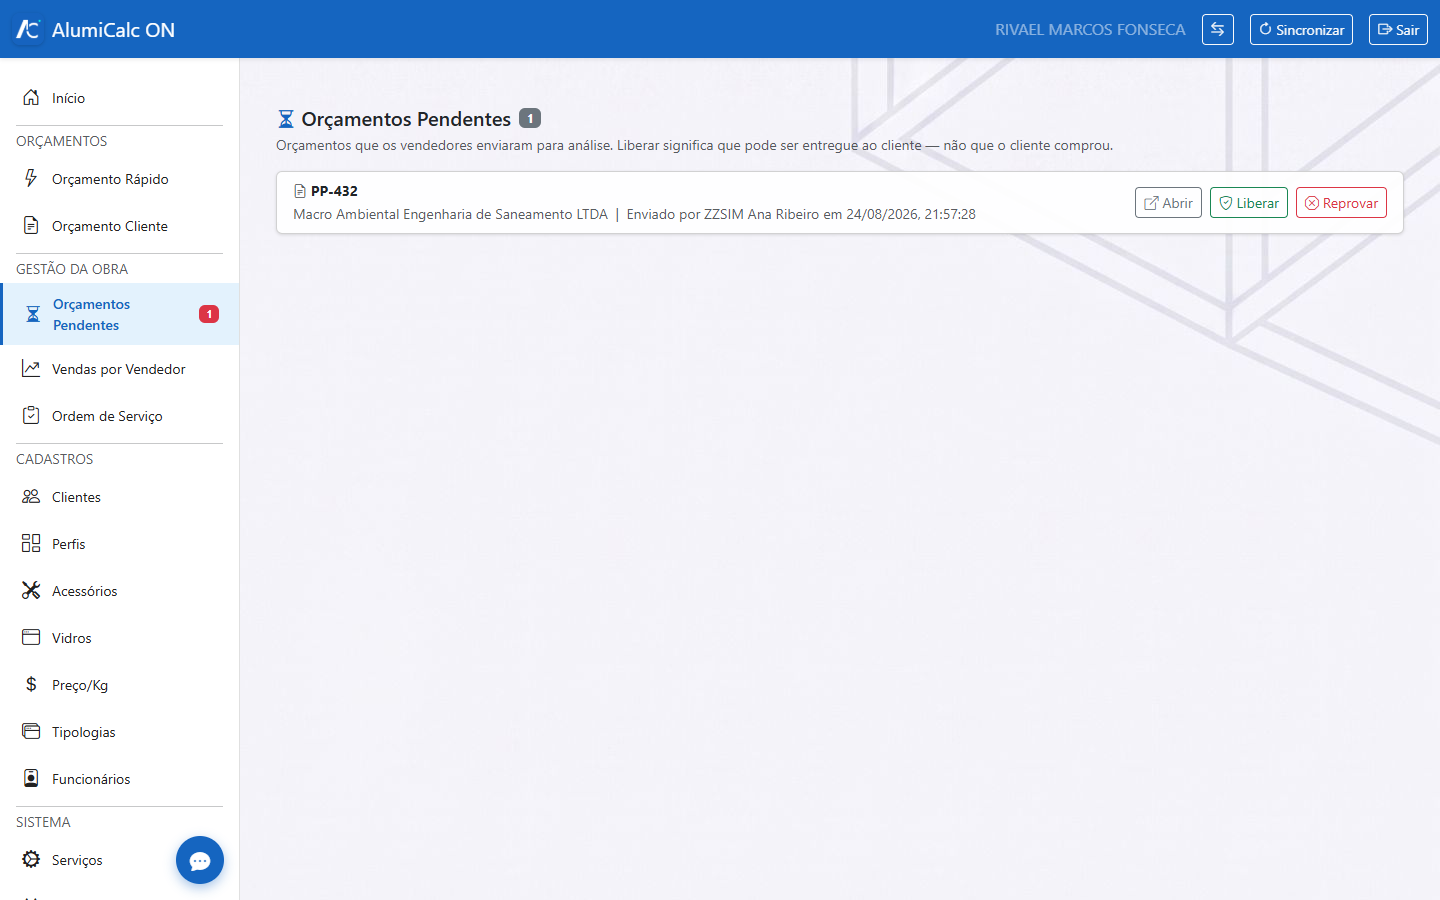Select Orçamentos Pendentes in sidebar
1440x900 pixels.
pos(120,314)
